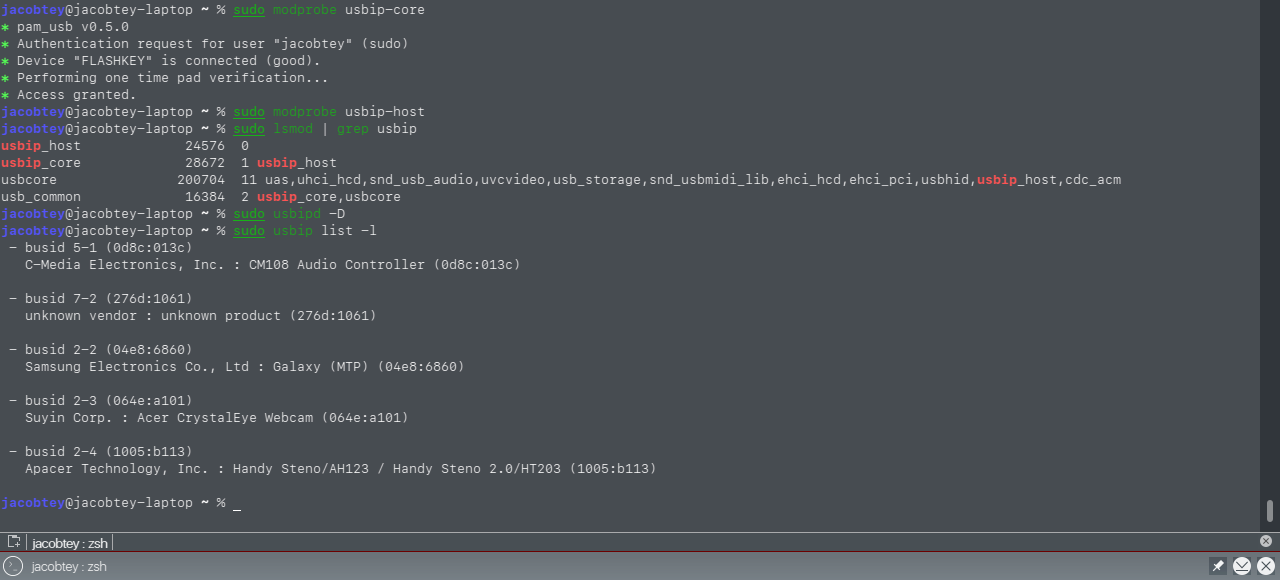The image size is (1280, 580).
Task: Click the usbcore 200704 module row
Action: (x=561, y=180)
